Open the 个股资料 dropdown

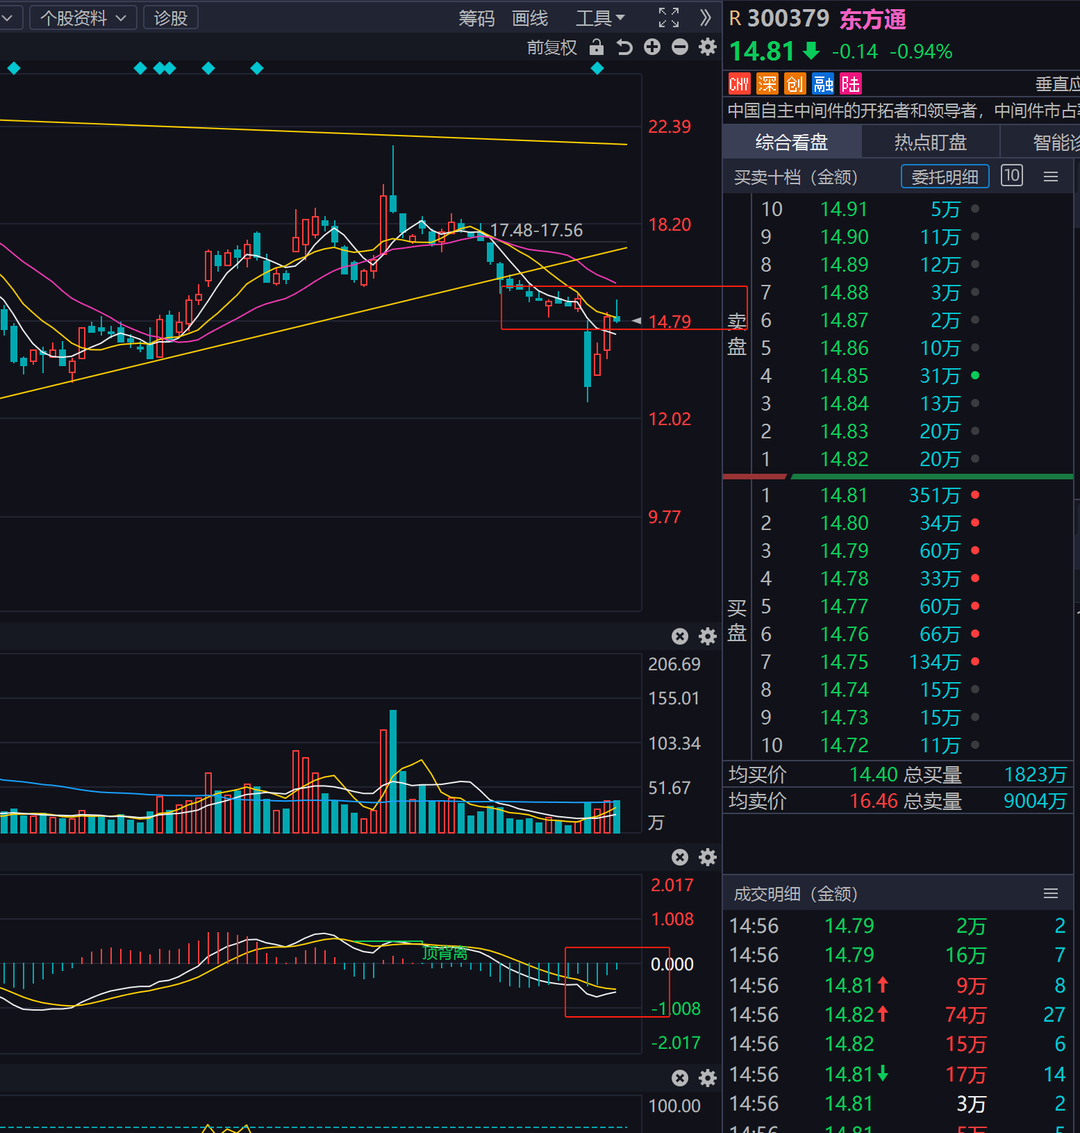pos(83,18)
